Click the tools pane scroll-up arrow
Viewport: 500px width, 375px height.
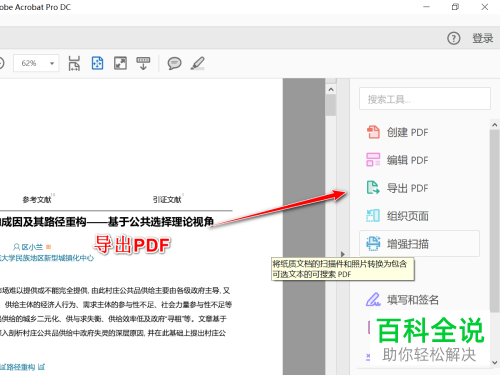(x=494, y=125)
